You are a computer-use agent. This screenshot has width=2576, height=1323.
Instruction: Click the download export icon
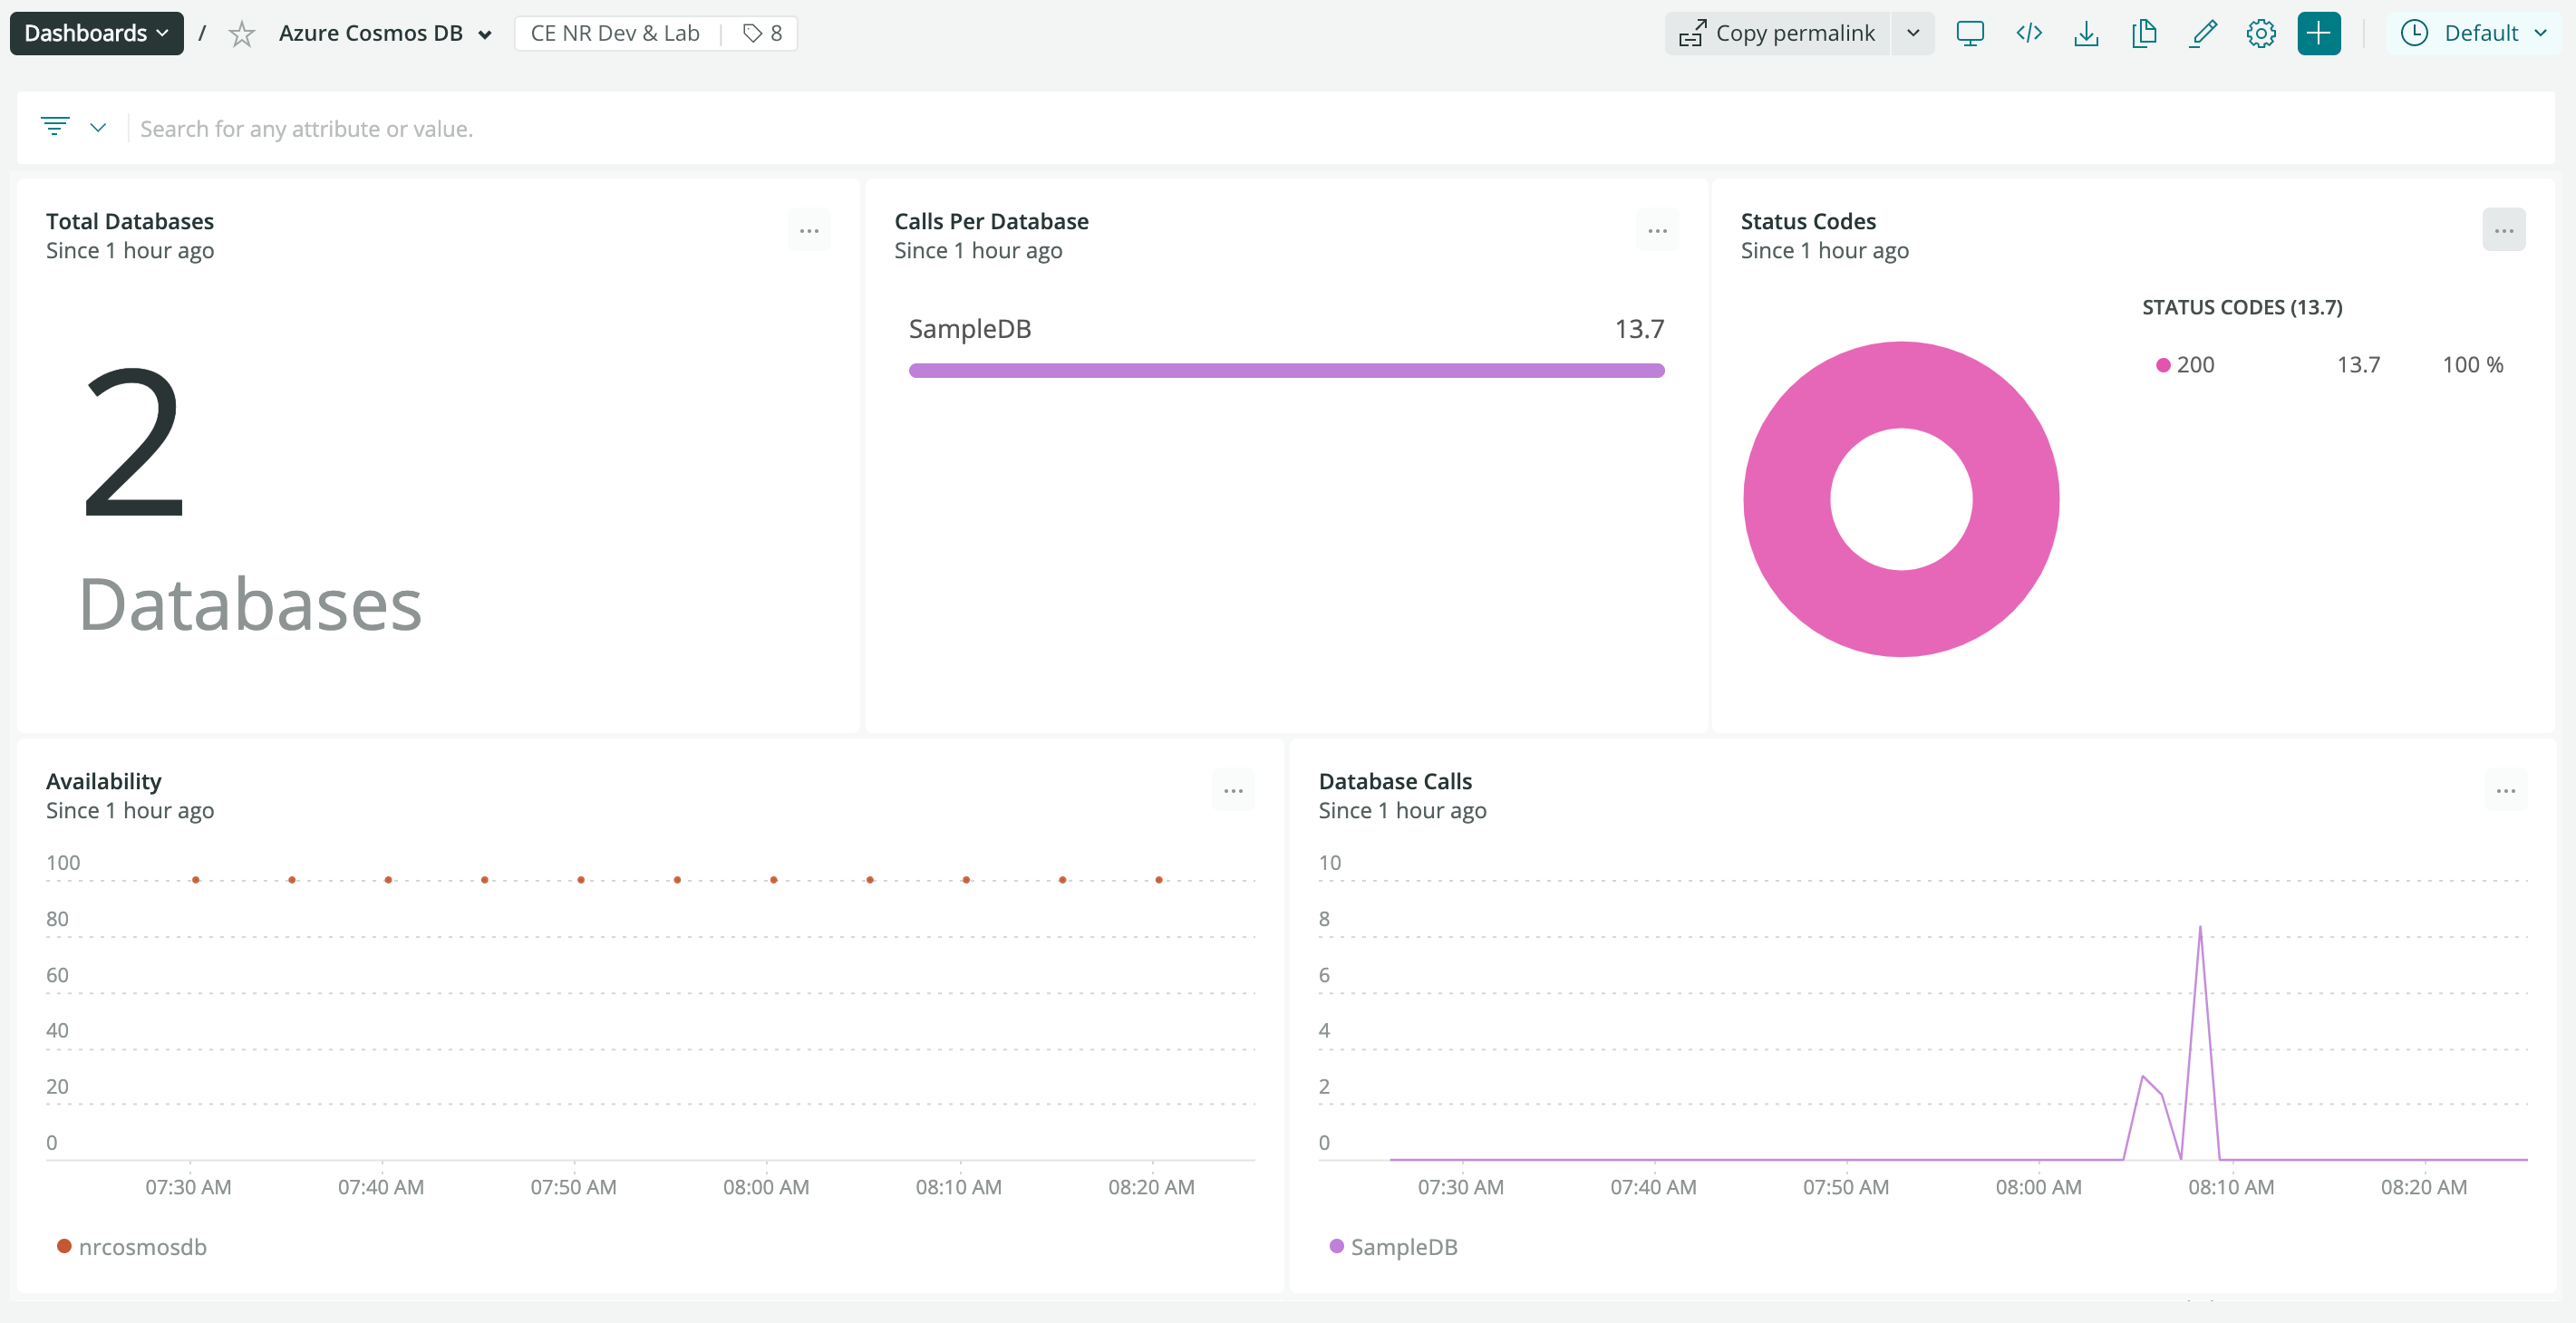2086,34
